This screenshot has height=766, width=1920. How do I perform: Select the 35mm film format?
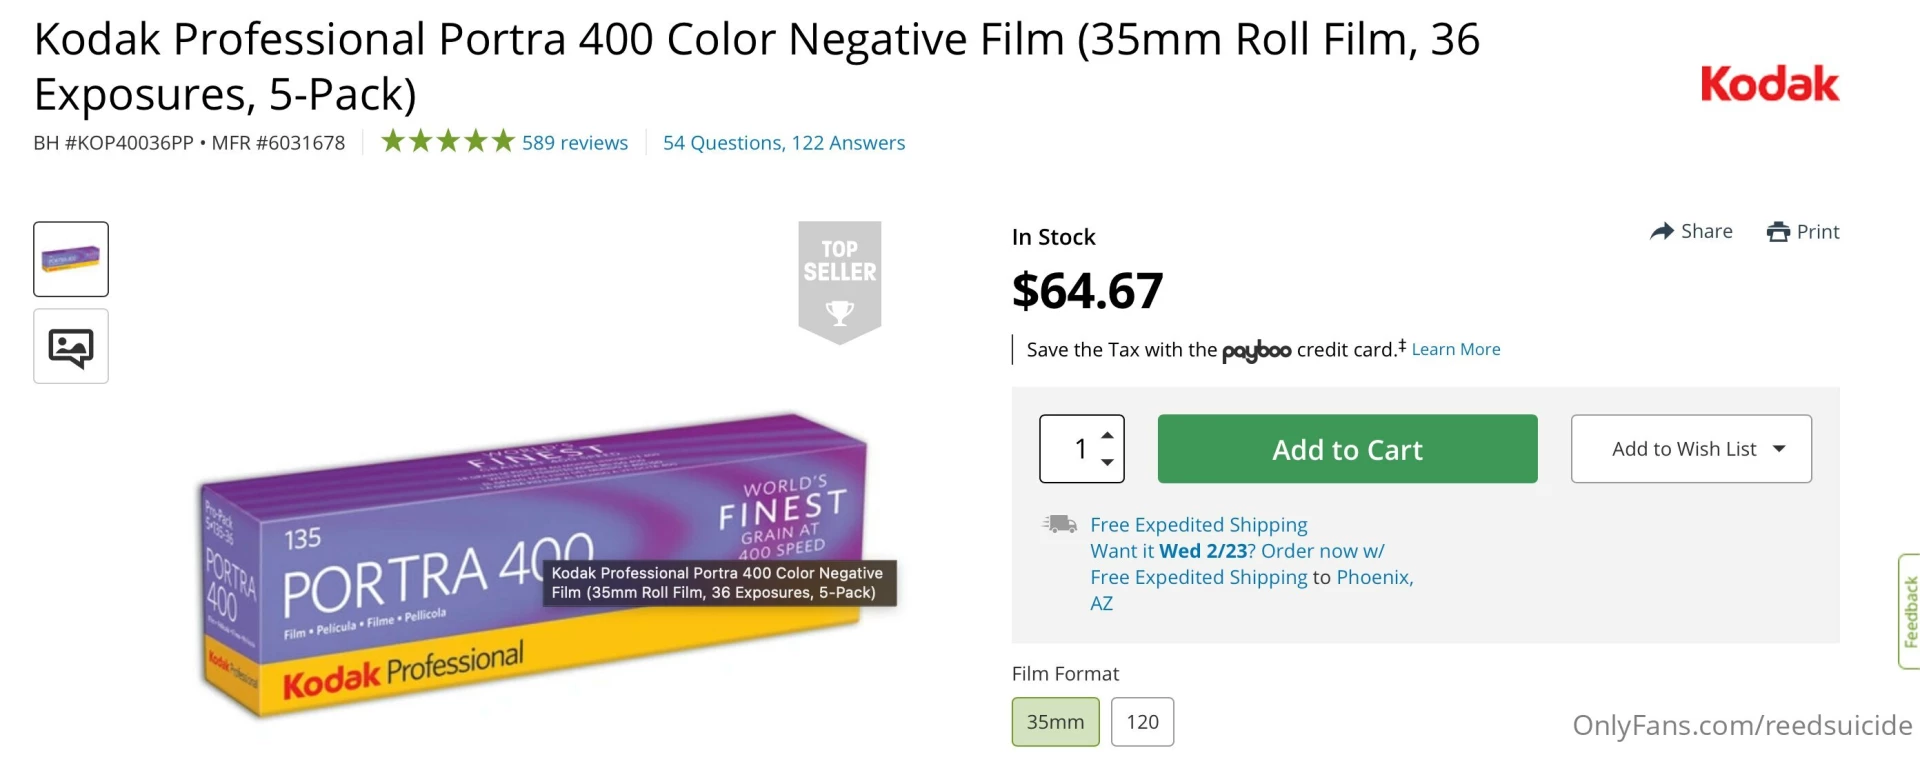tap(1055, 721)
